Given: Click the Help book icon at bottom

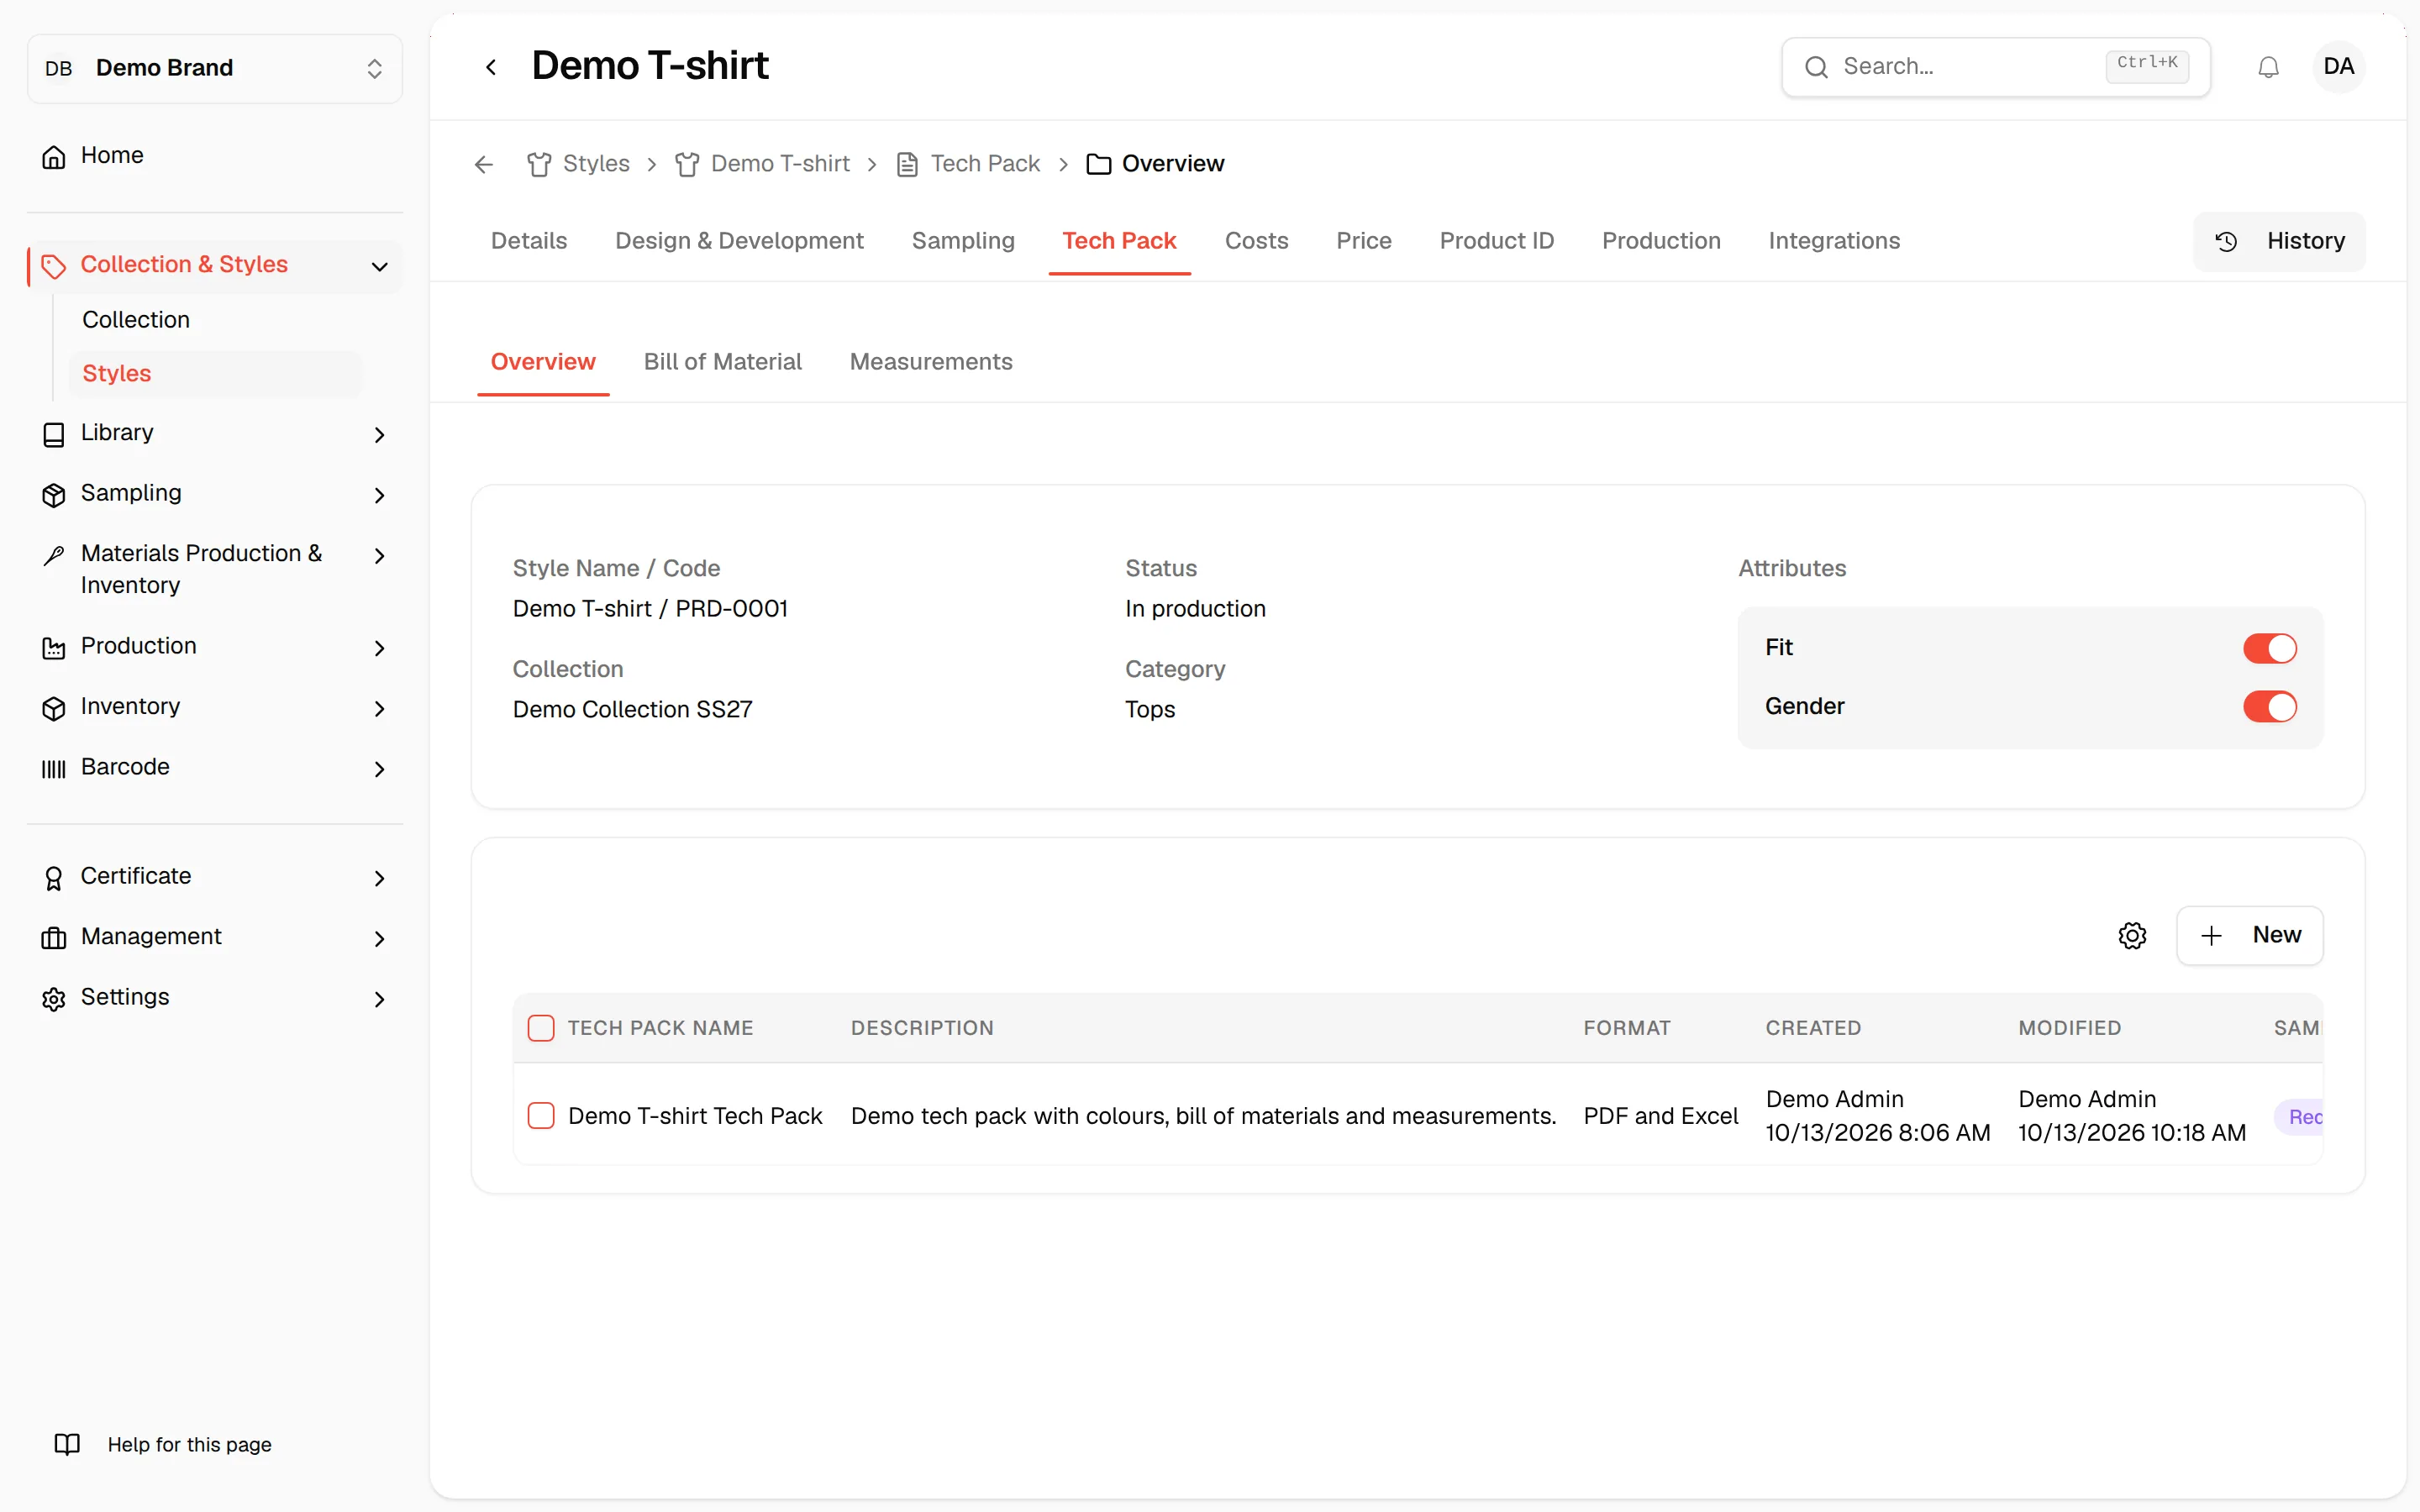Looking at the screenshot, I should [67, 1444].
